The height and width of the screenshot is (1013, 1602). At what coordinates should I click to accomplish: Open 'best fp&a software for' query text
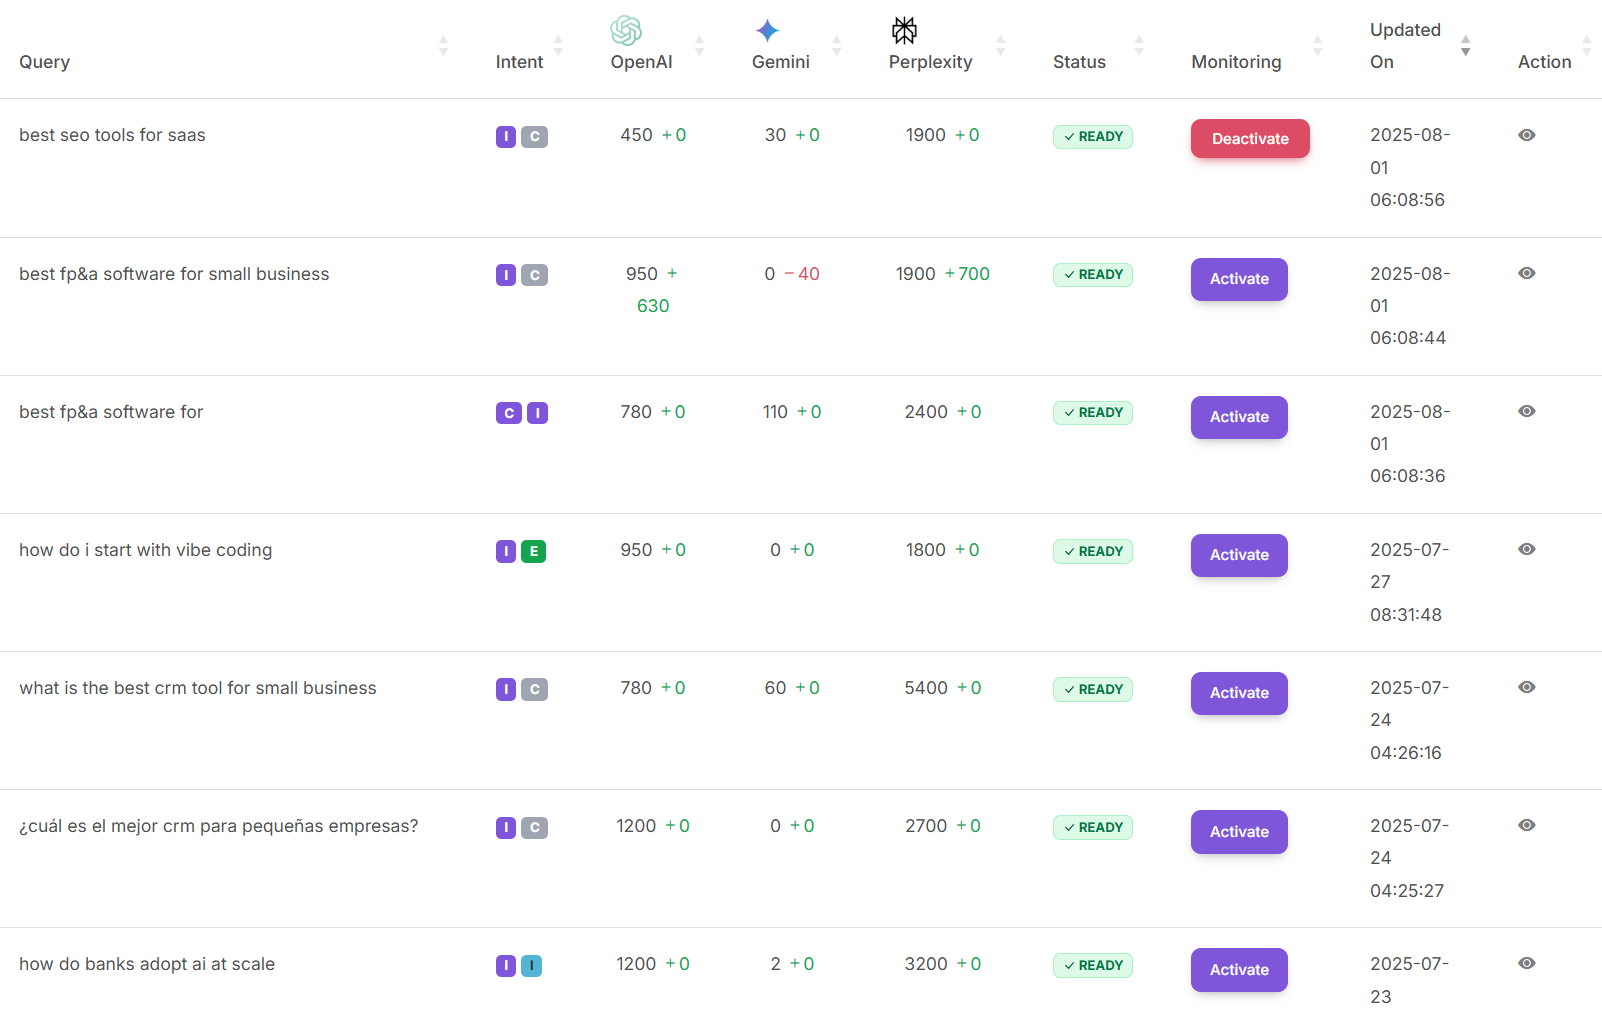[x=111, y=412]
